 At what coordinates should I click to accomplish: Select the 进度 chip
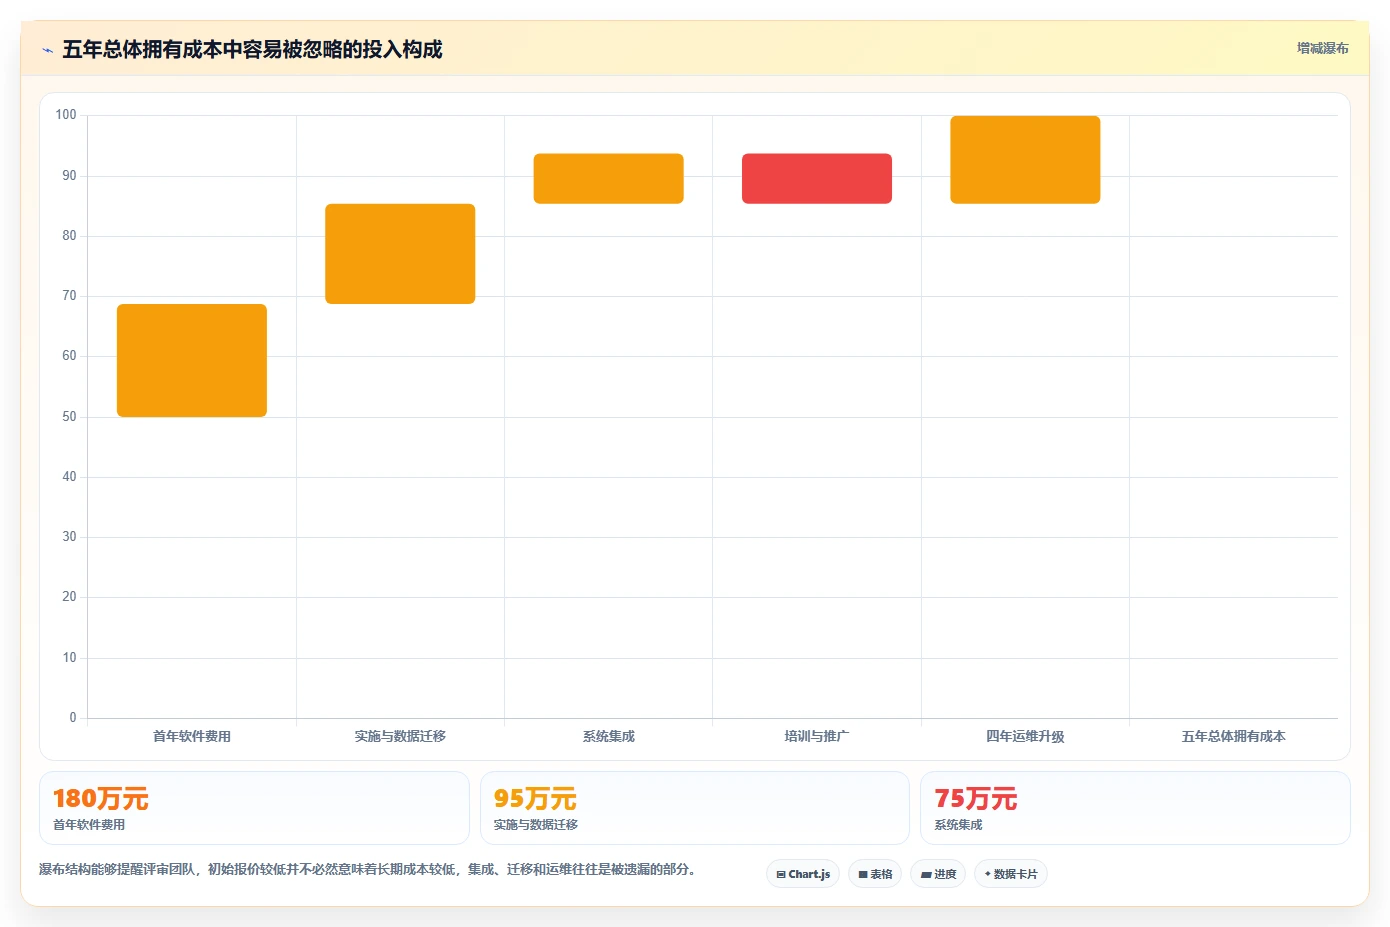(938, 874)
